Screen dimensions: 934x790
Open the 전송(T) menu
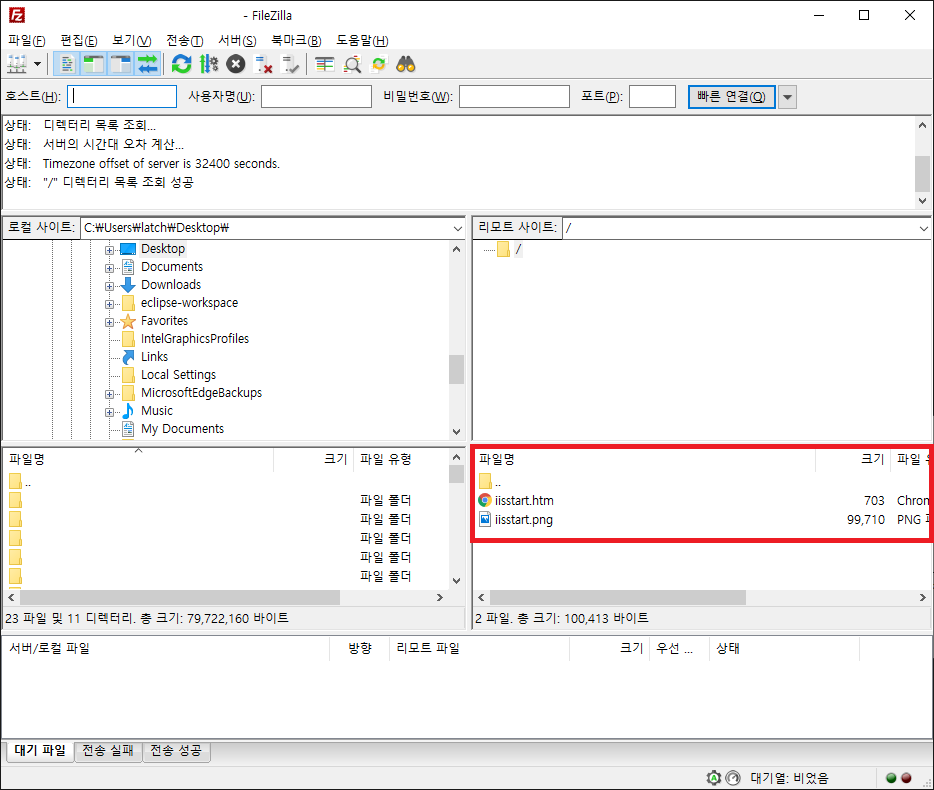pyautogui.click(x=185, y=40)
